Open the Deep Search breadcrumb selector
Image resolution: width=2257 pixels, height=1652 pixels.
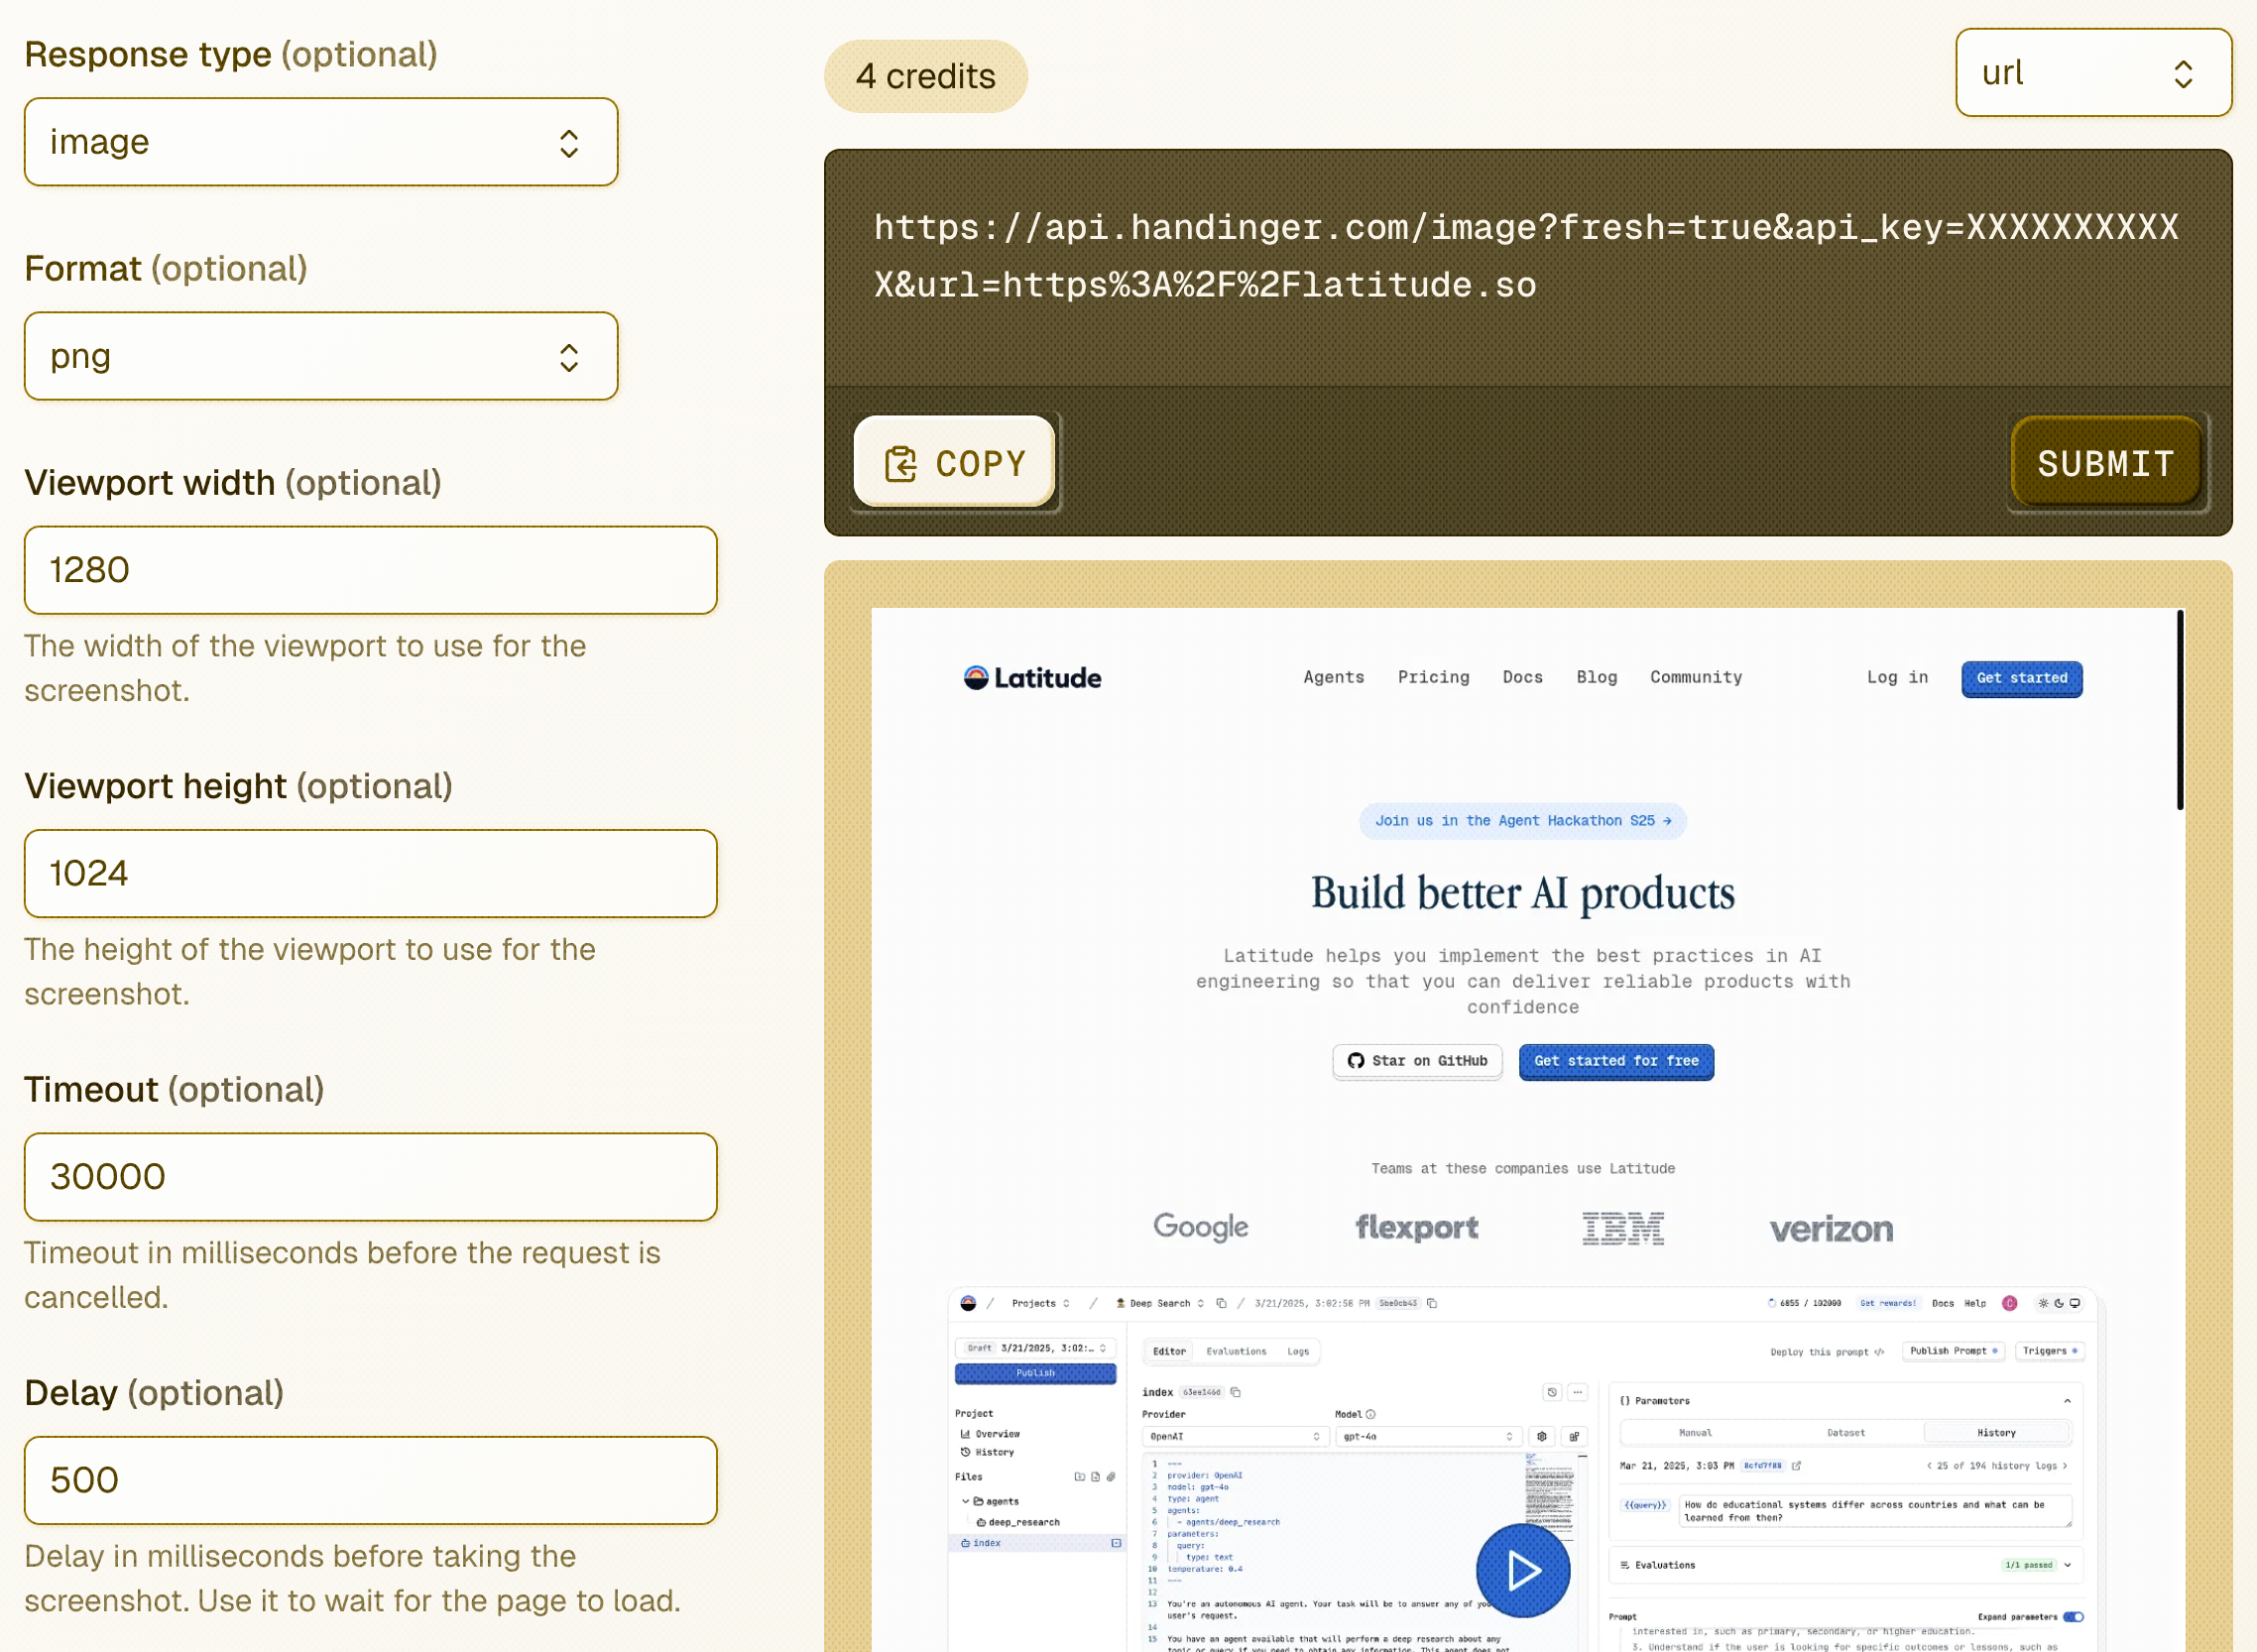[x=1160, y=1303]
